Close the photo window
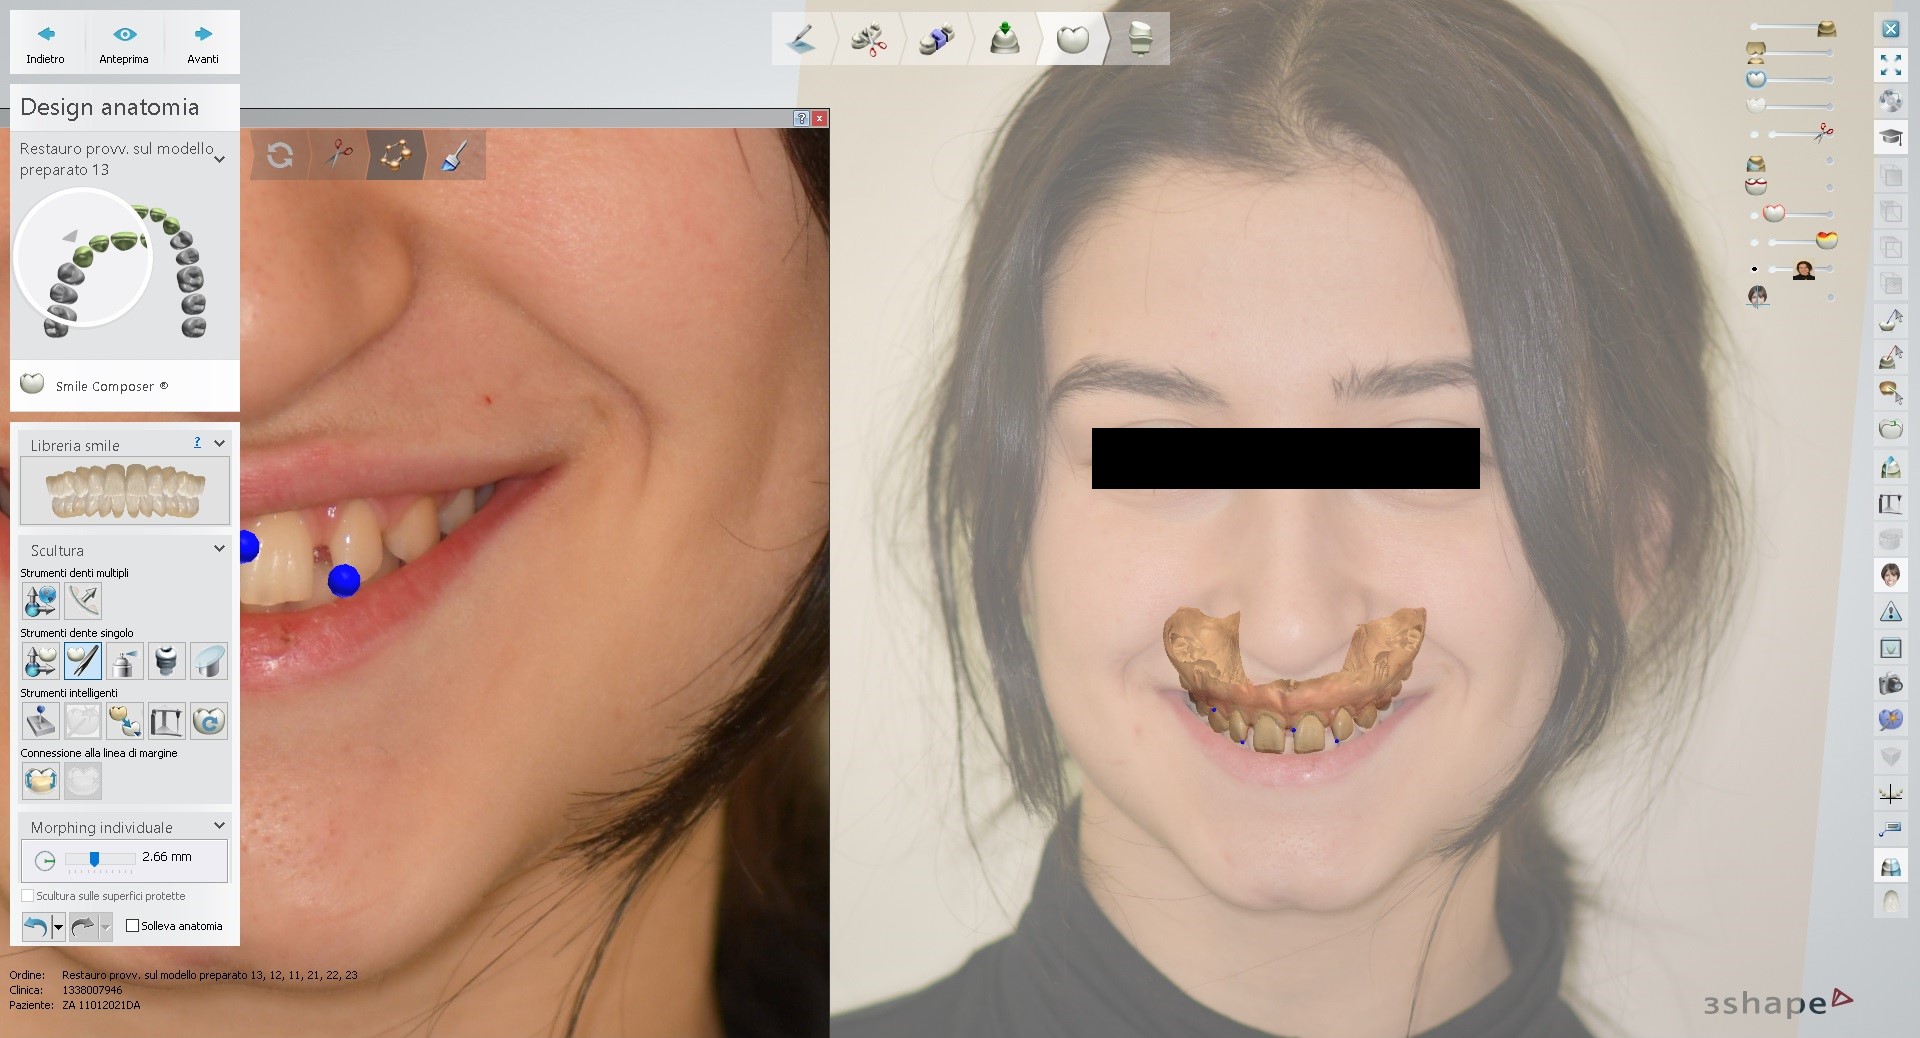Viewport: 1920px width, 1038px height. pos(819,118)
